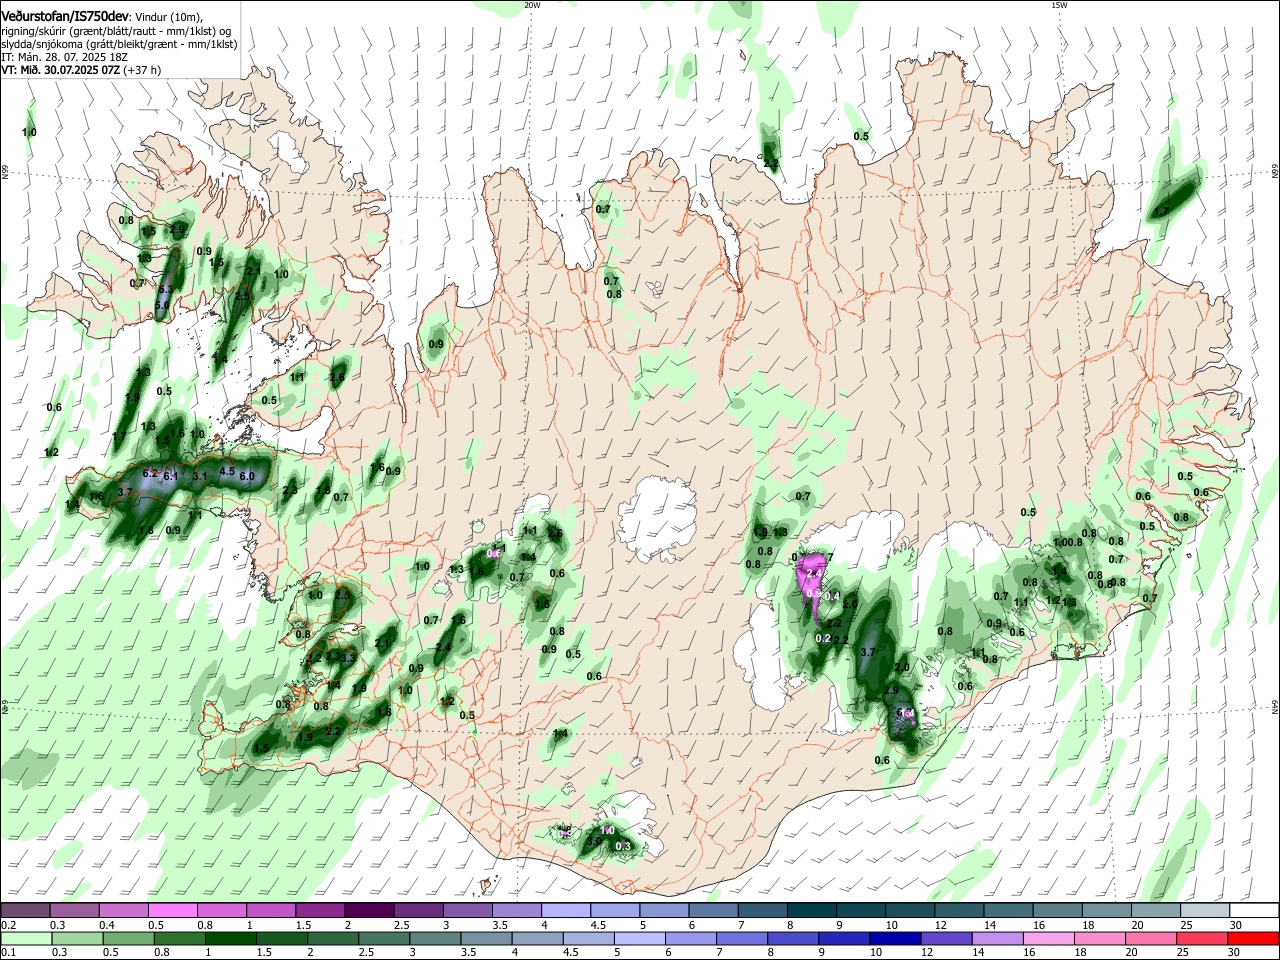1280x960 pixels.
Task: Pick the bottom-row blue swatch starting at 7
Action: pos(741,938)
